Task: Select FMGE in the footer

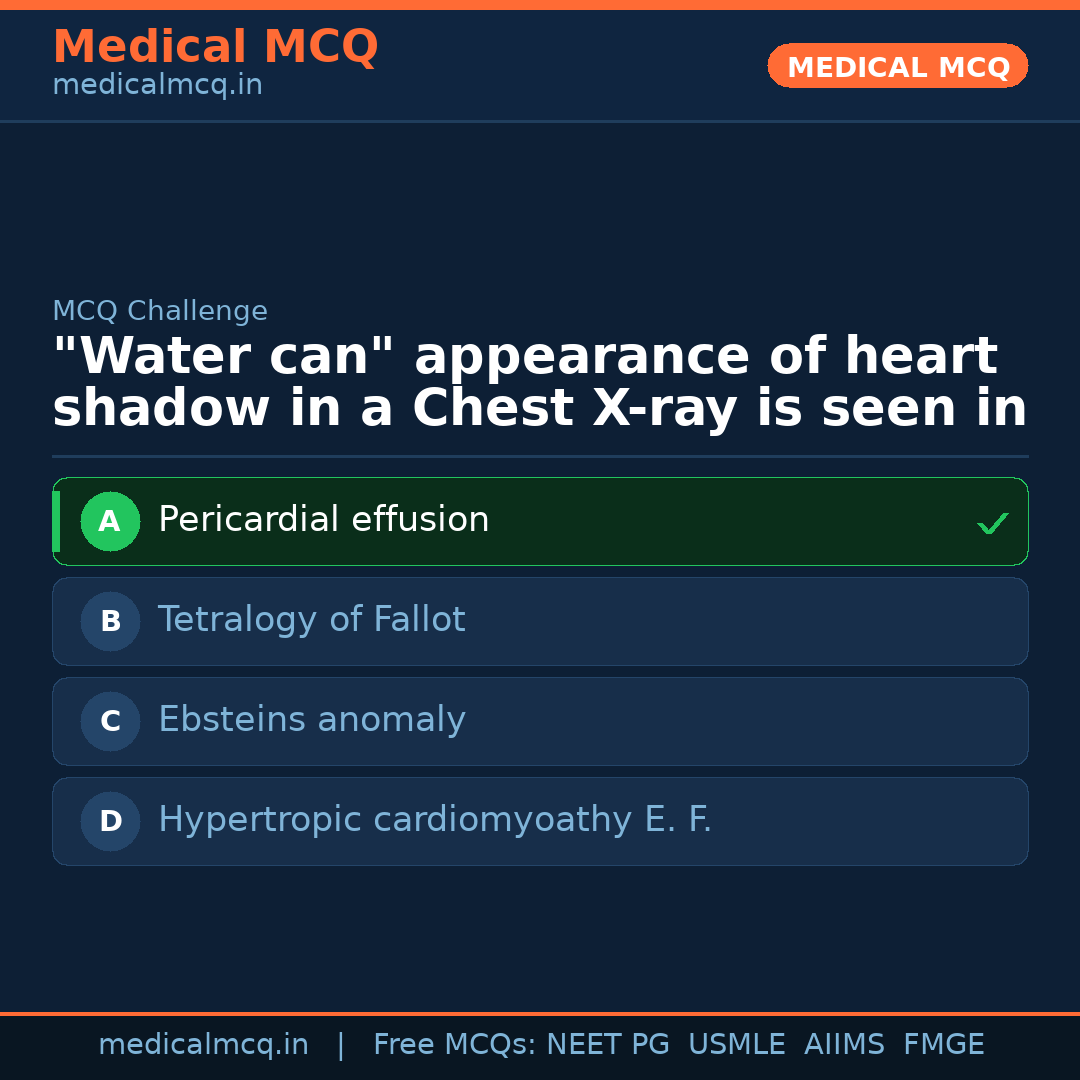Action: [943, 1045]
